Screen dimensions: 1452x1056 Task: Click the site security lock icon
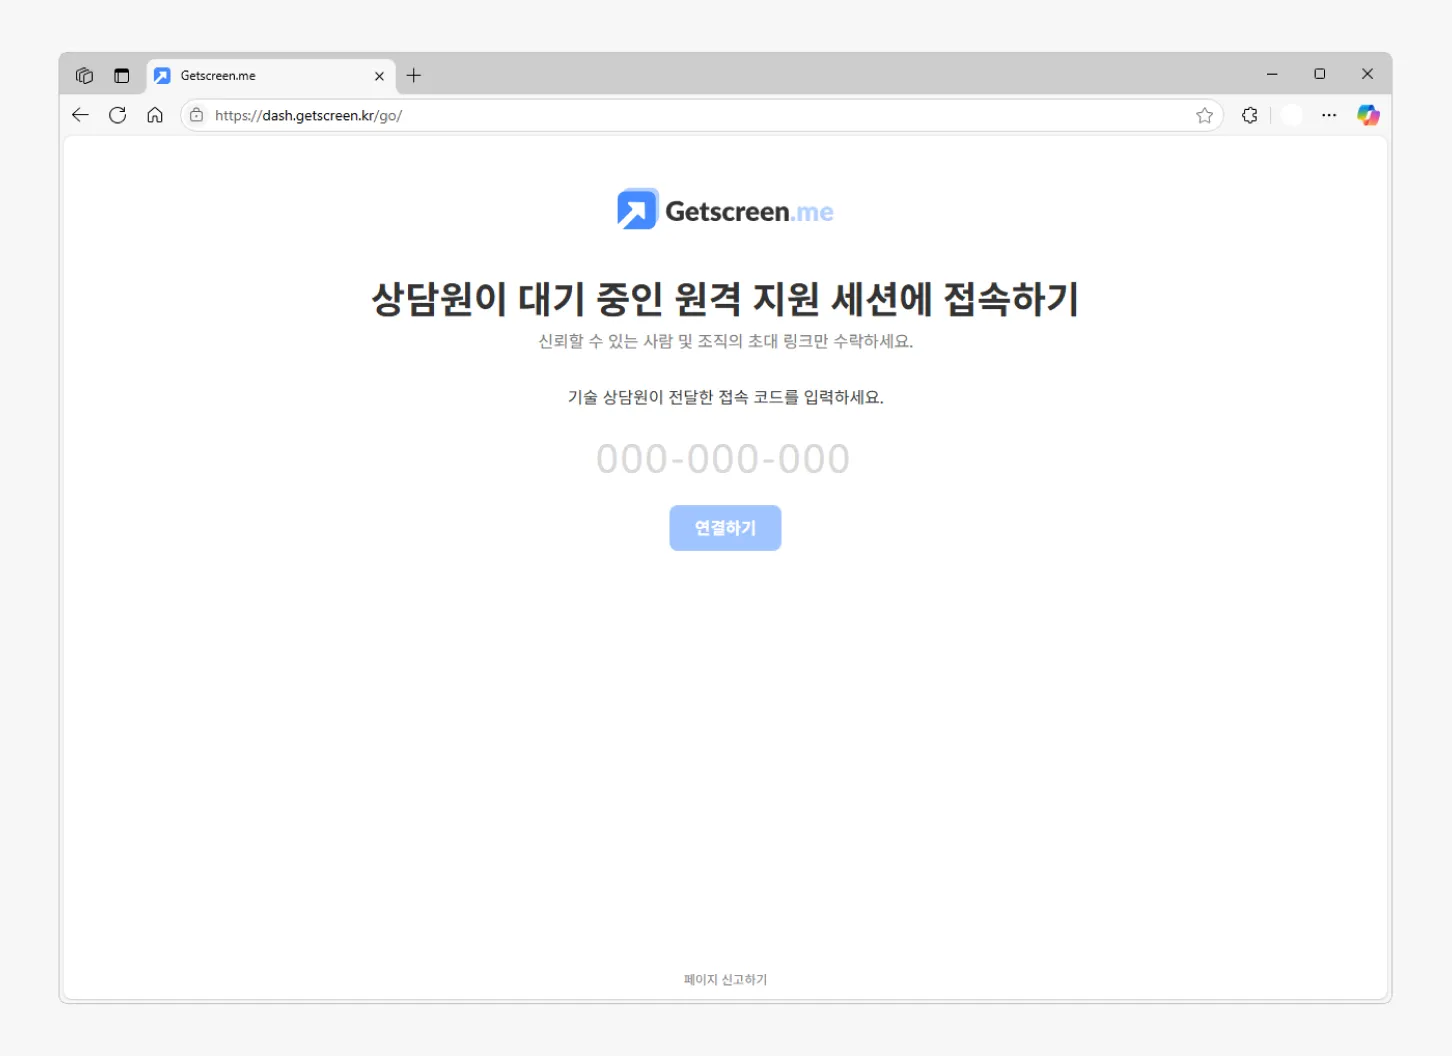tap(196, 115)
